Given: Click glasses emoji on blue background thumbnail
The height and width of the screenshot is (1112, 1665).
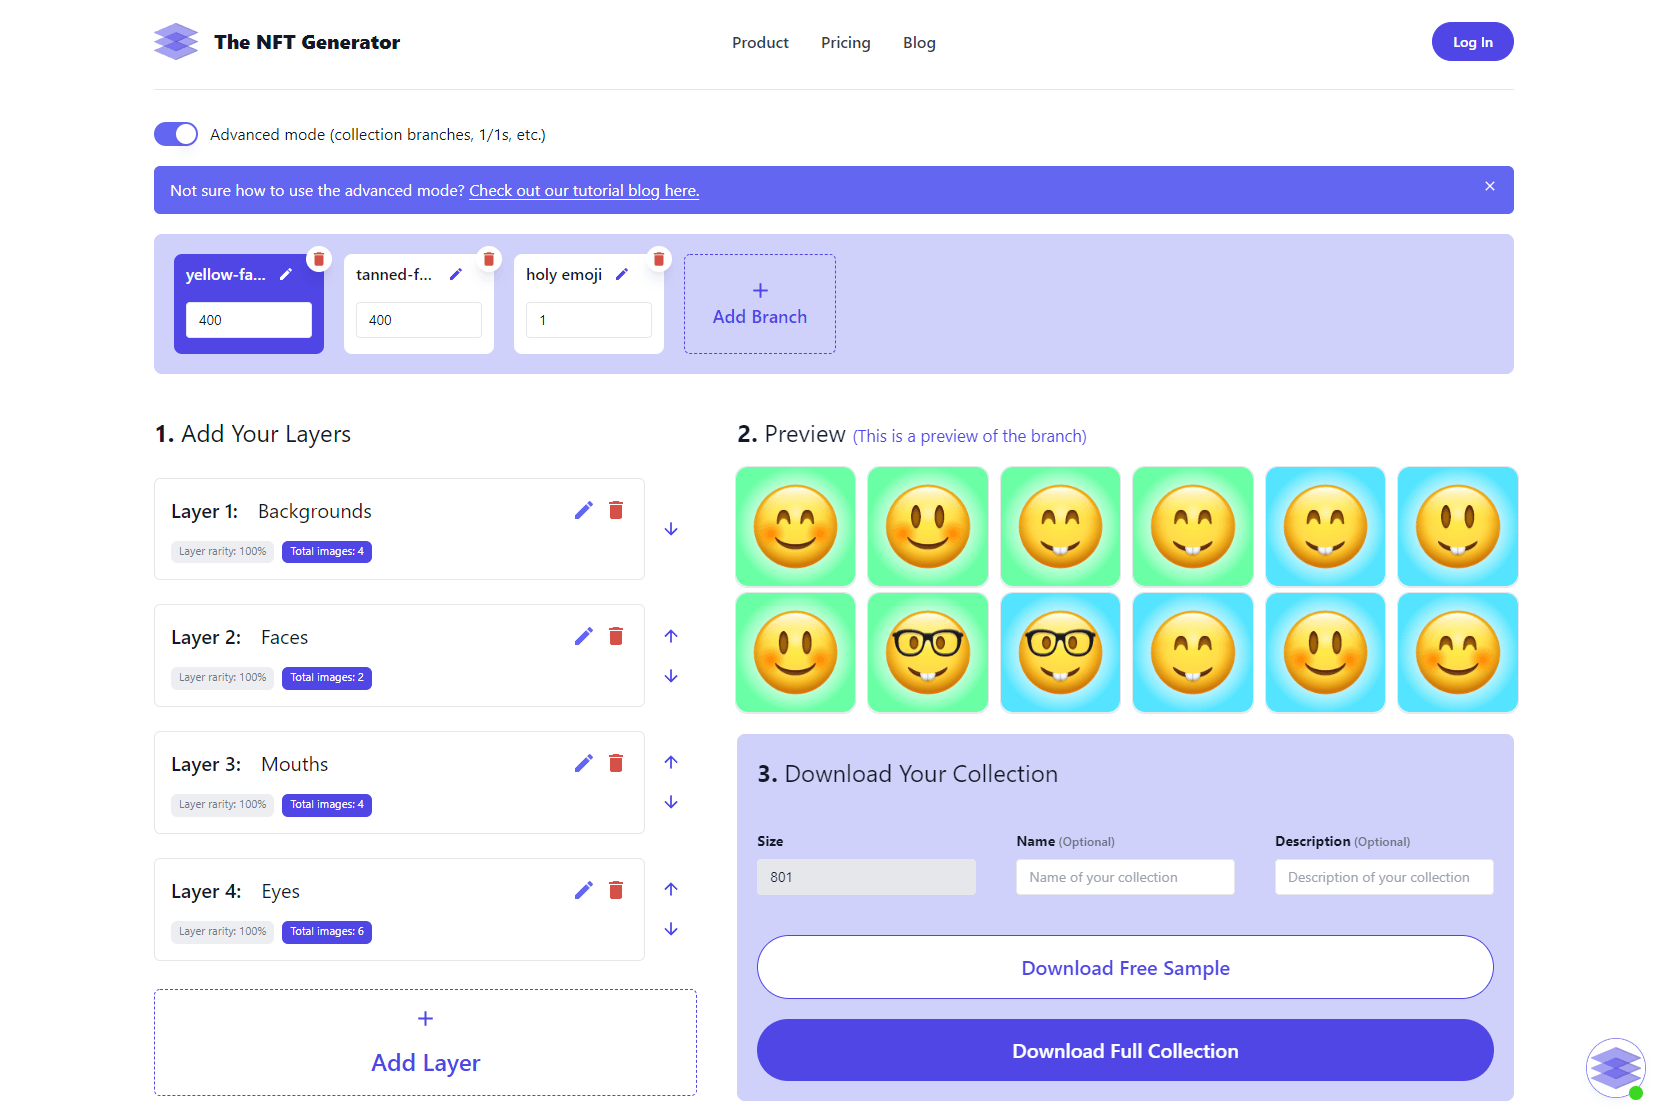Looking at the screenshot, I should coord(1060,652).
